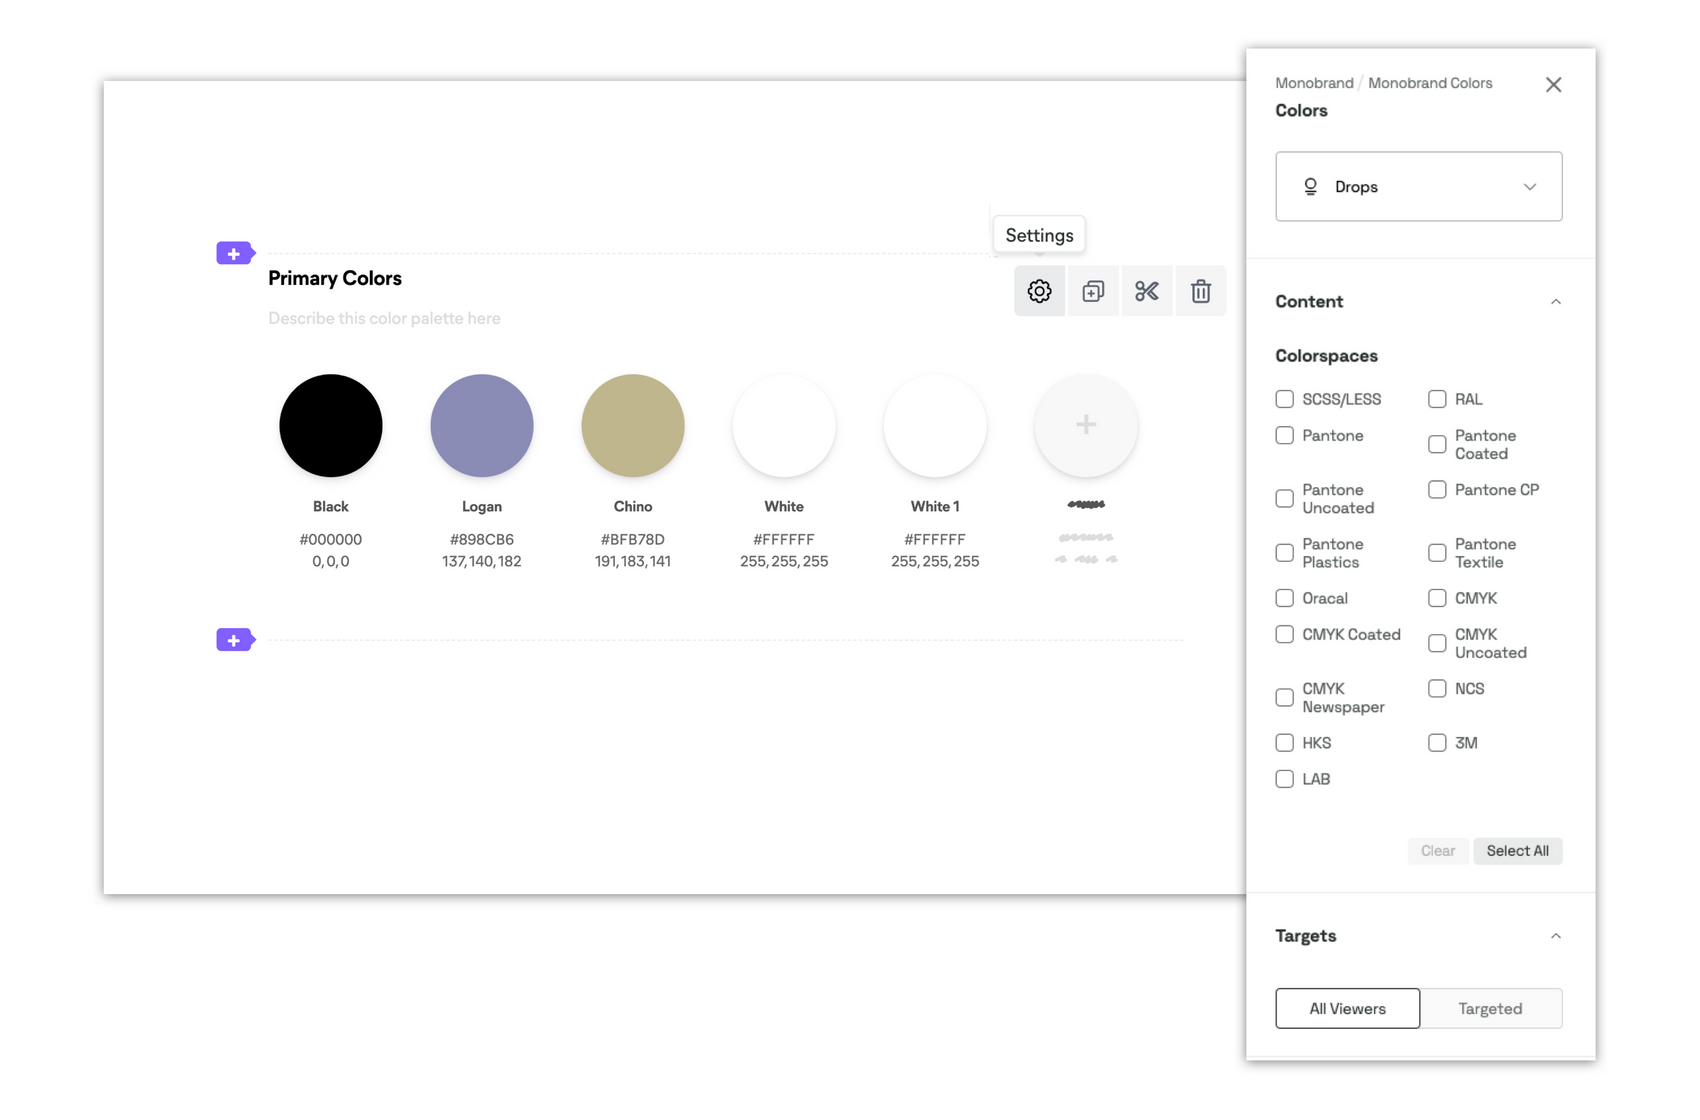Image resolution: width=1700 pixels, height=1120 pixels.
Task: Enable the SCSS/LESS colorspace checkbox
Action: click(x=1285, y=399)
